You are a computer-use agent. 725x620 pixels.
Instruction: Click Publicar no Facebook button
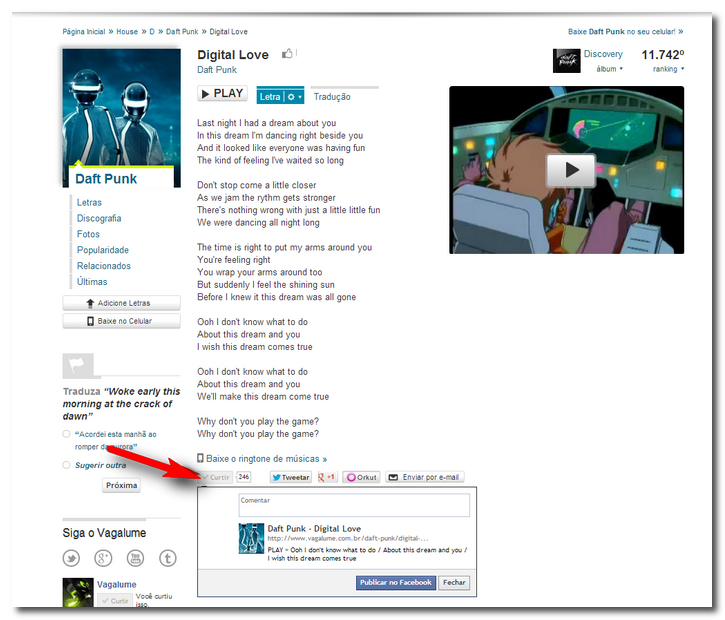[396, 583]
